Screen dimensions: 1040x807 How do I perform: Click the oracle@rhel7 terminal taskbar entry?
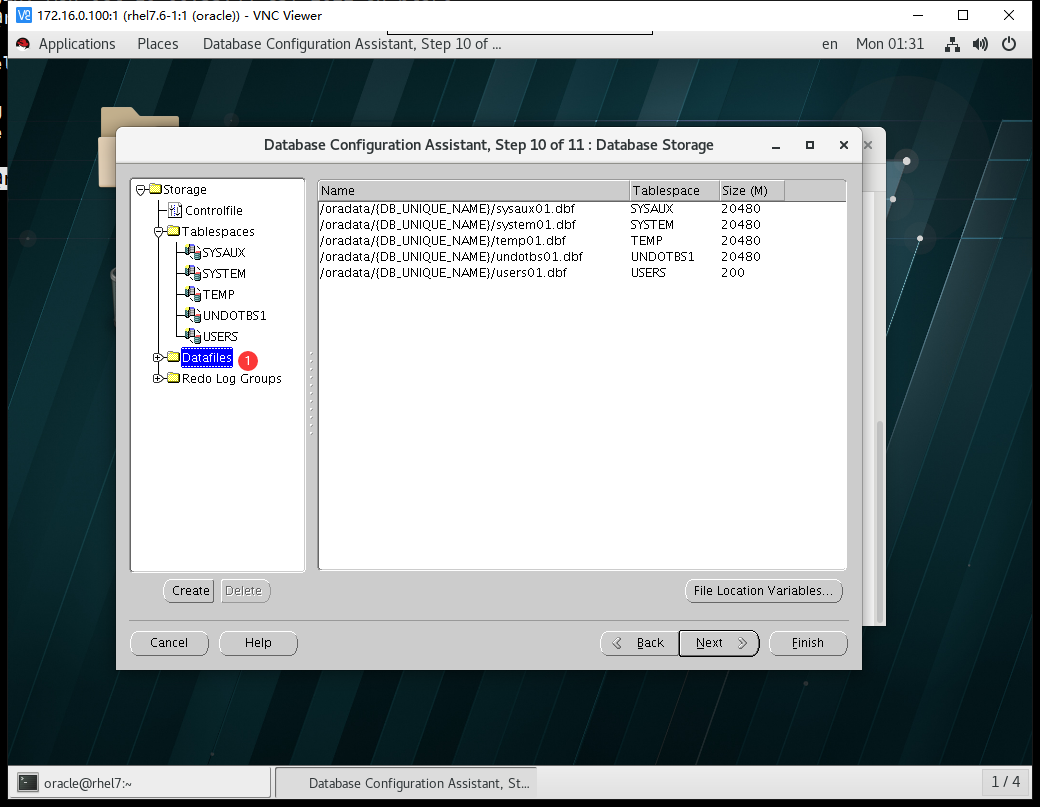click(x=139, y=783)
